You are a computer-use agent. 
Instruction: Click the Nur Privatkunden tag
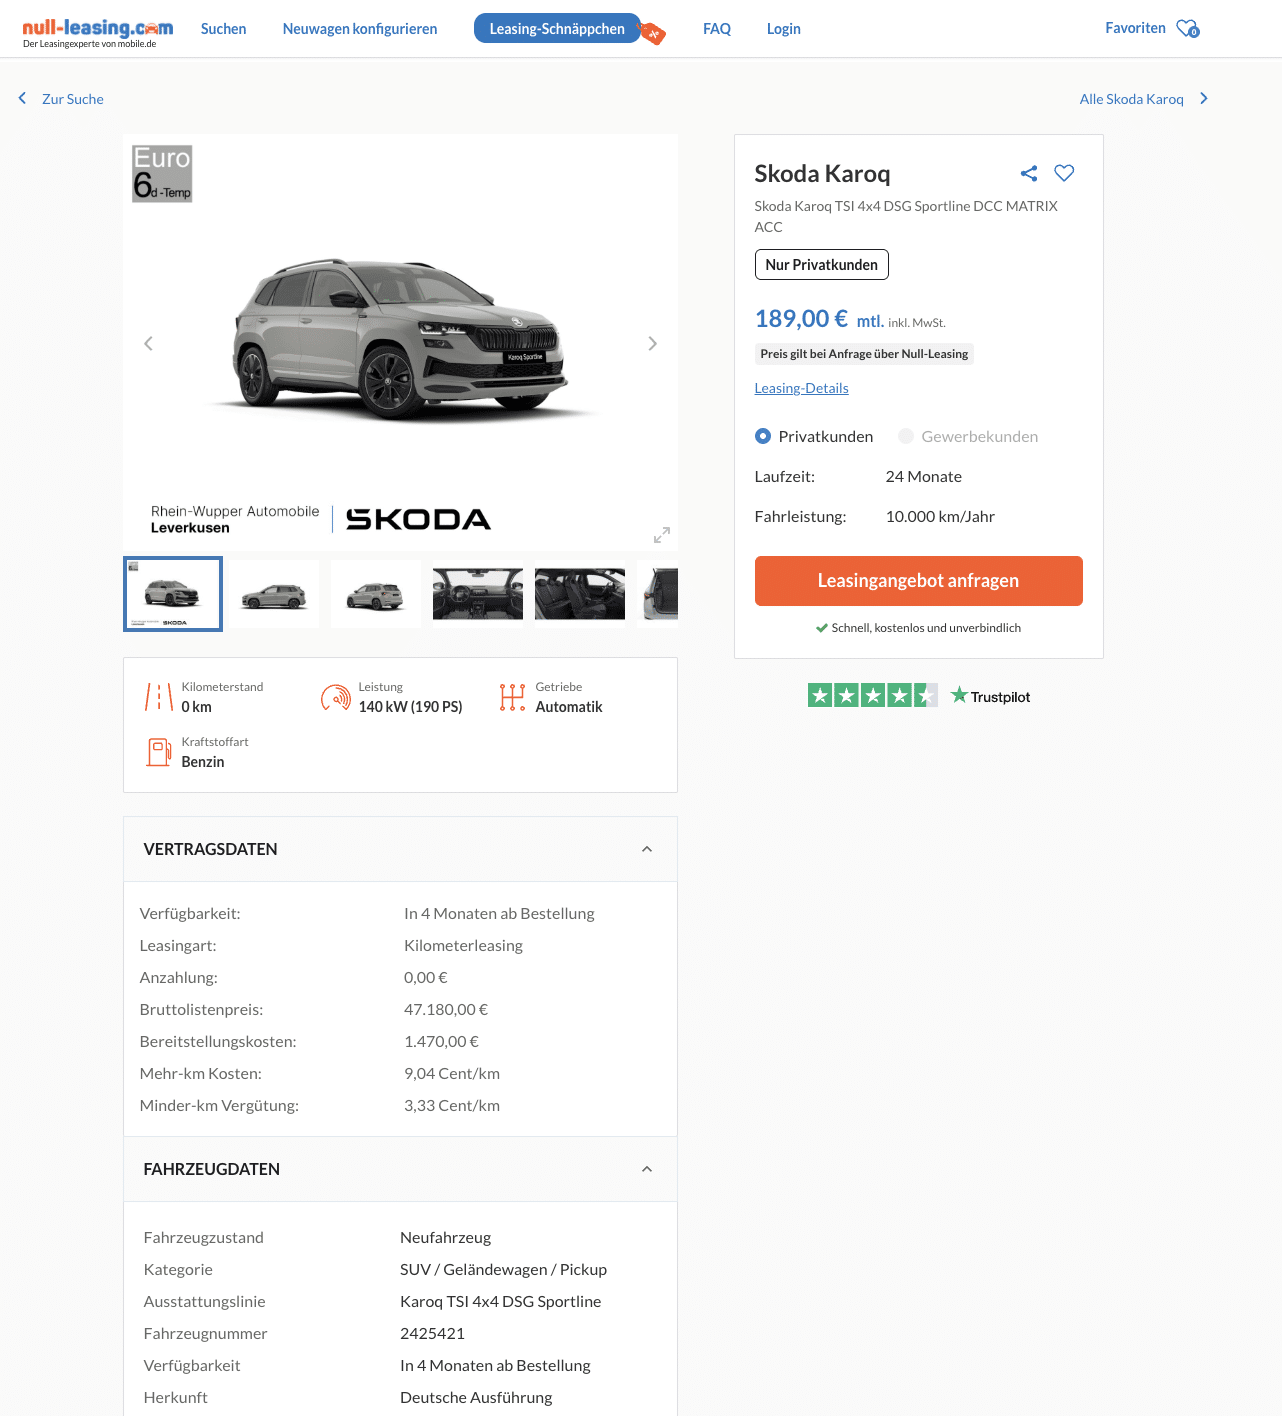821,265
